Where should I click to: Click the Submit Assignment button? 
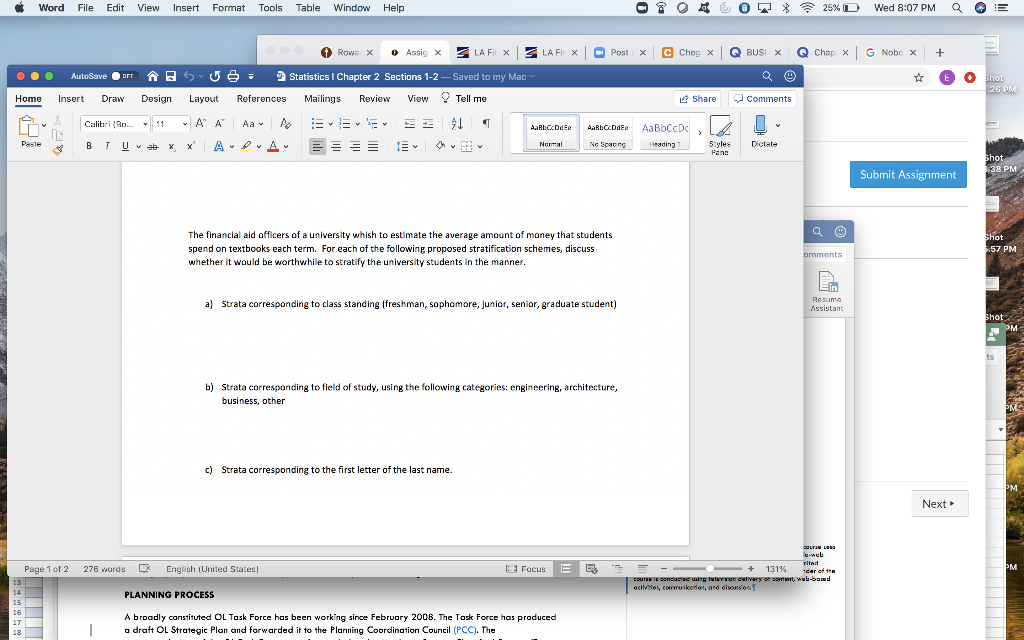(x=908, y=174)
